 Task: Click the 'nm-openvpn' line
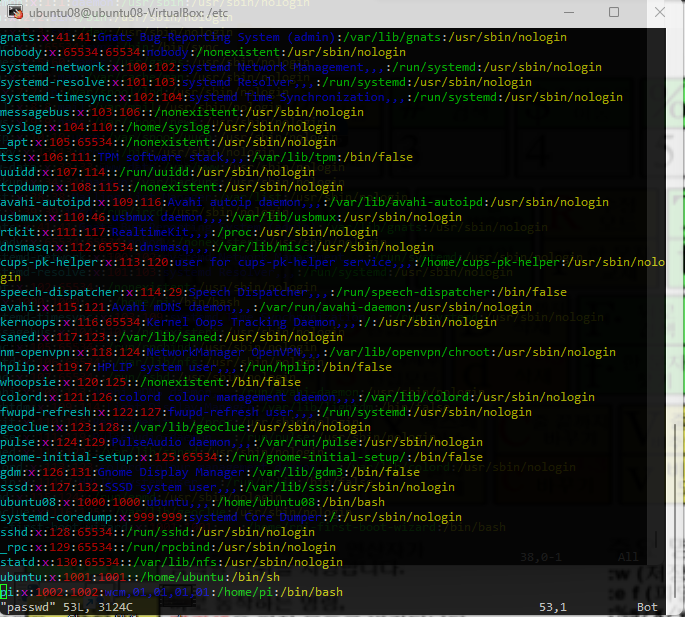308,352
